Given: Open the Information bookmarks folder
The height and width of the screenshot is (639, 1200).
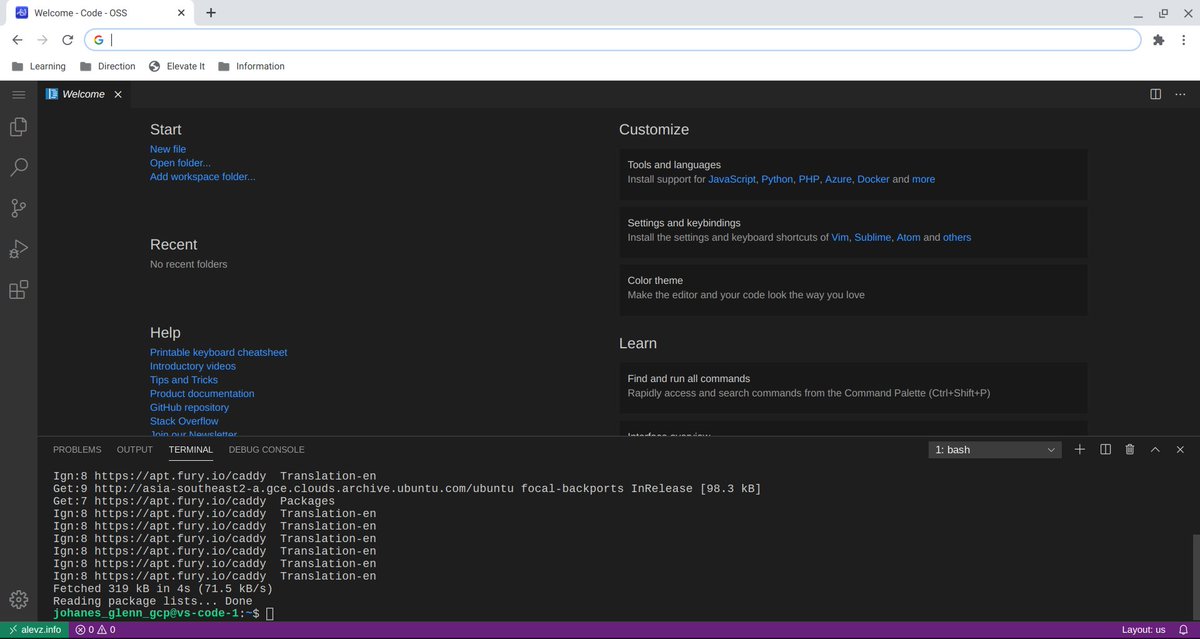Looking at the screenshot, I should pos(250,66).
